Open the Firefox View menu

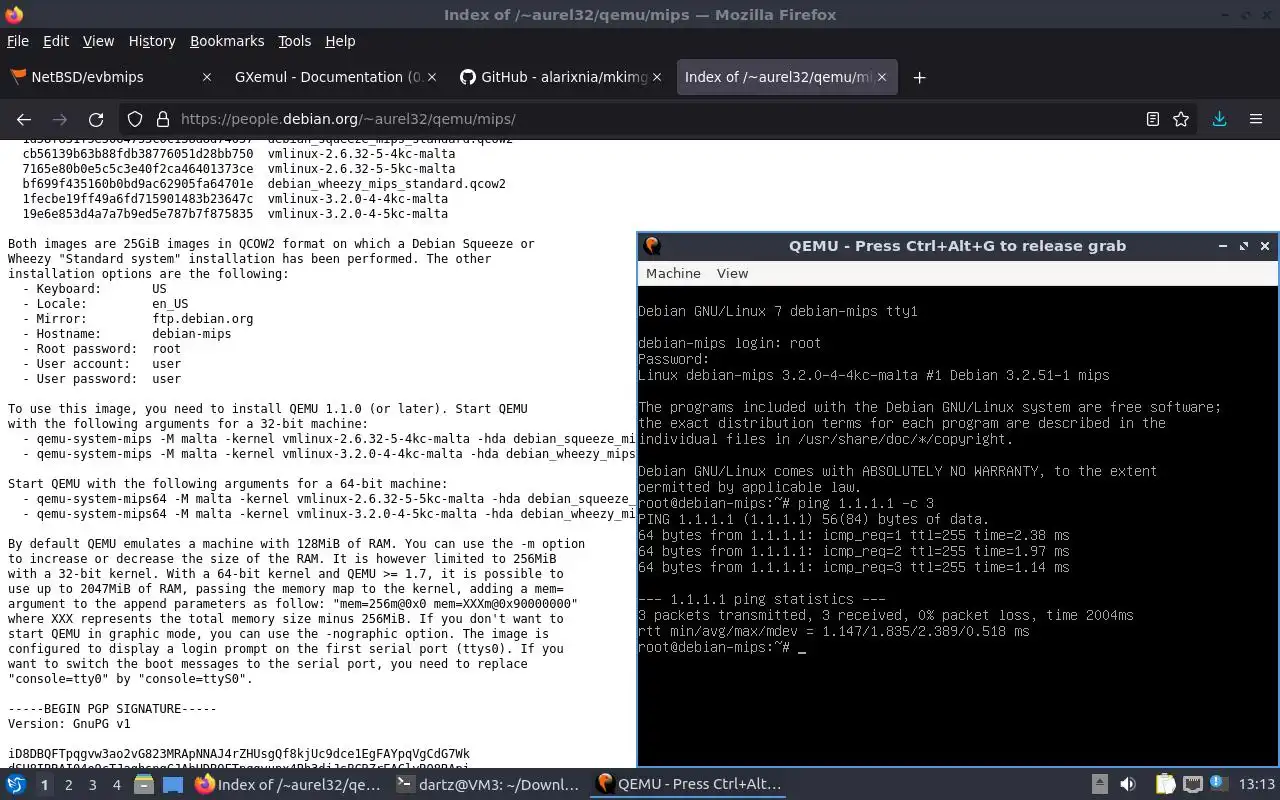(98, 41)
